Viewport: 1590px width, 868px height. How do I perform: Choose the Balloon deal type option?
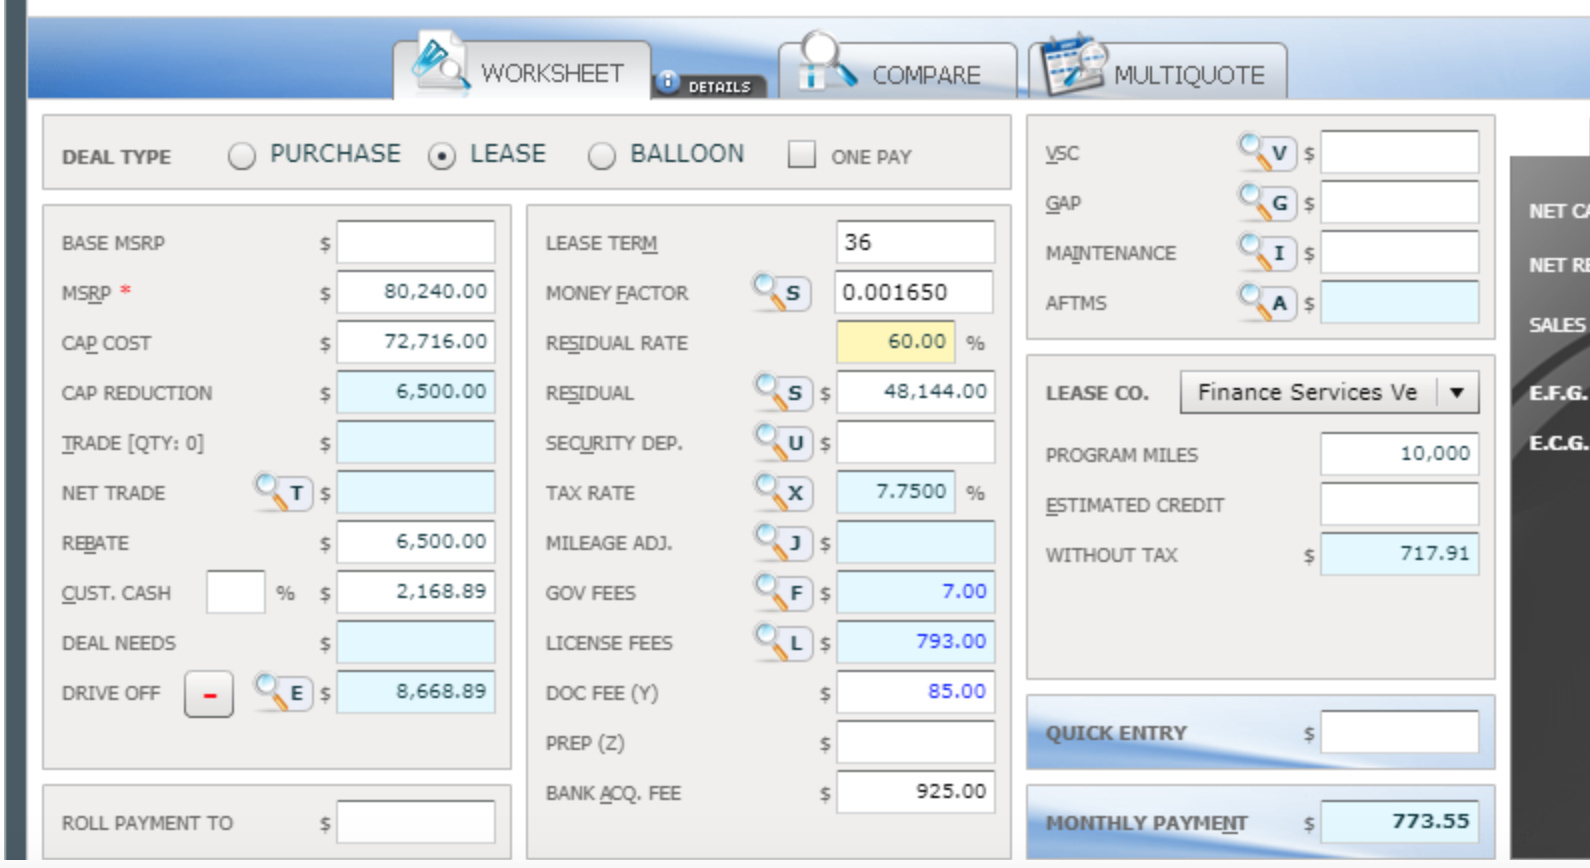point(601,156)
